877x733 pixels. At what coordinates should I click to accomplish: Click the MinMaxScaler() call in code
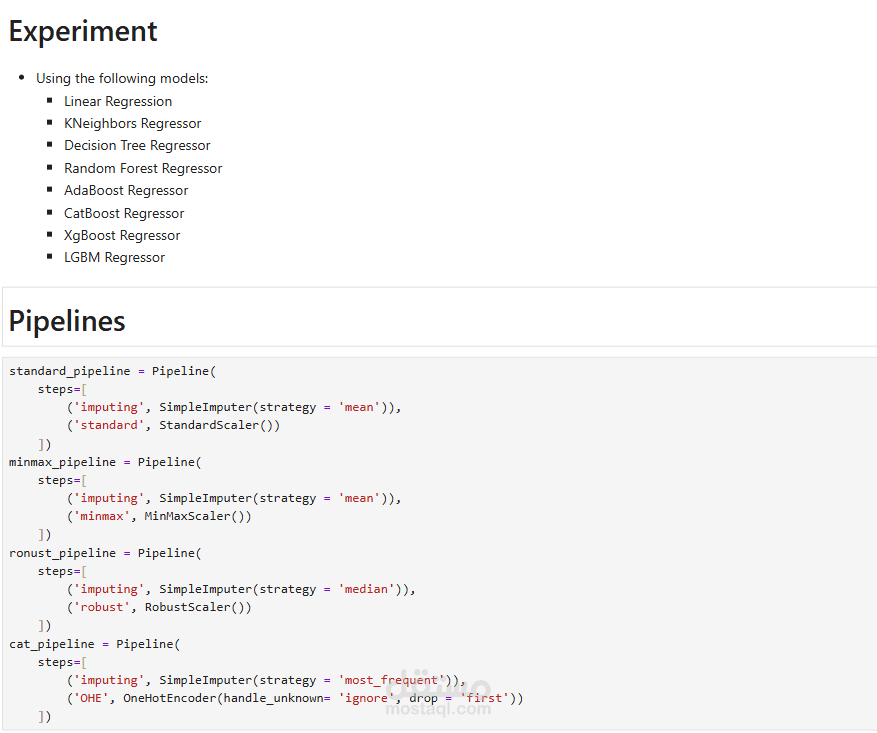point(198,516)
